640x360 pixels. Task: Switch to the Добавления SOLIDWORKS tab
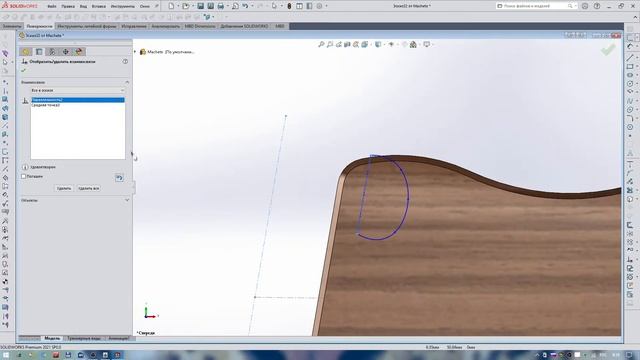click(x=244, y=26)
